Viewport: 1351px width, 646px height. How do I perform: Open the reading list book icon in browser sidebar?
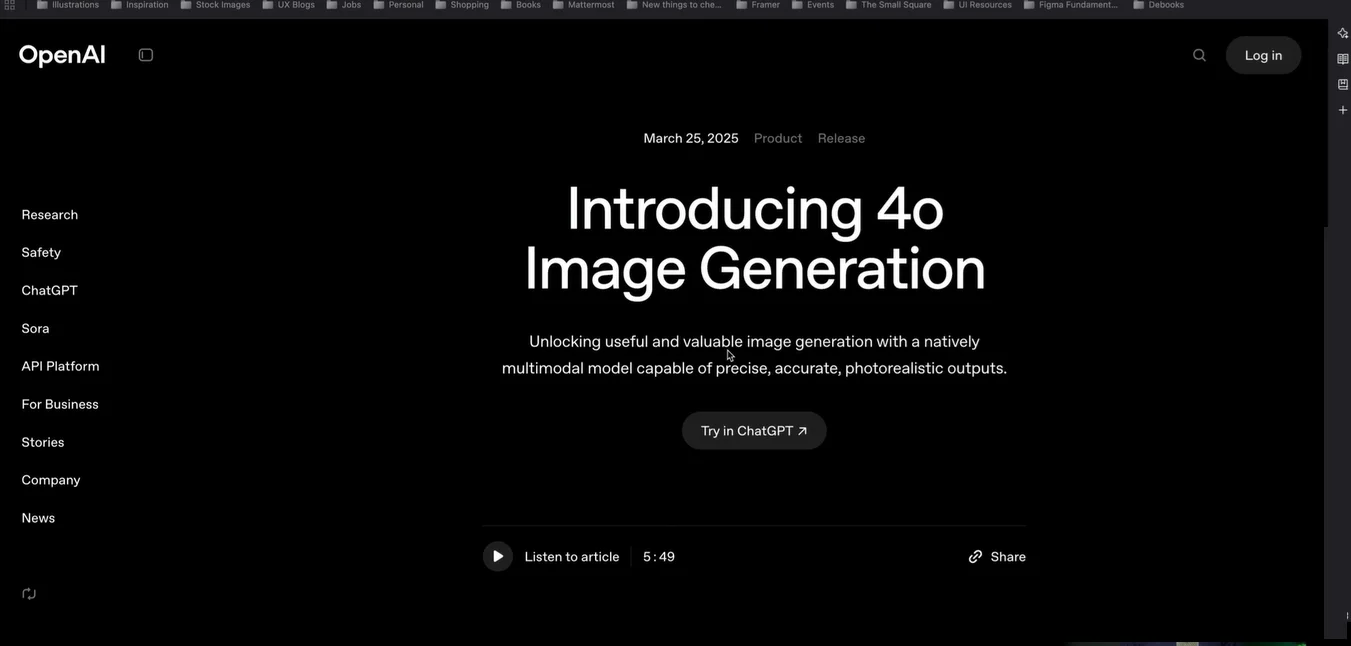pos(1343,59)
